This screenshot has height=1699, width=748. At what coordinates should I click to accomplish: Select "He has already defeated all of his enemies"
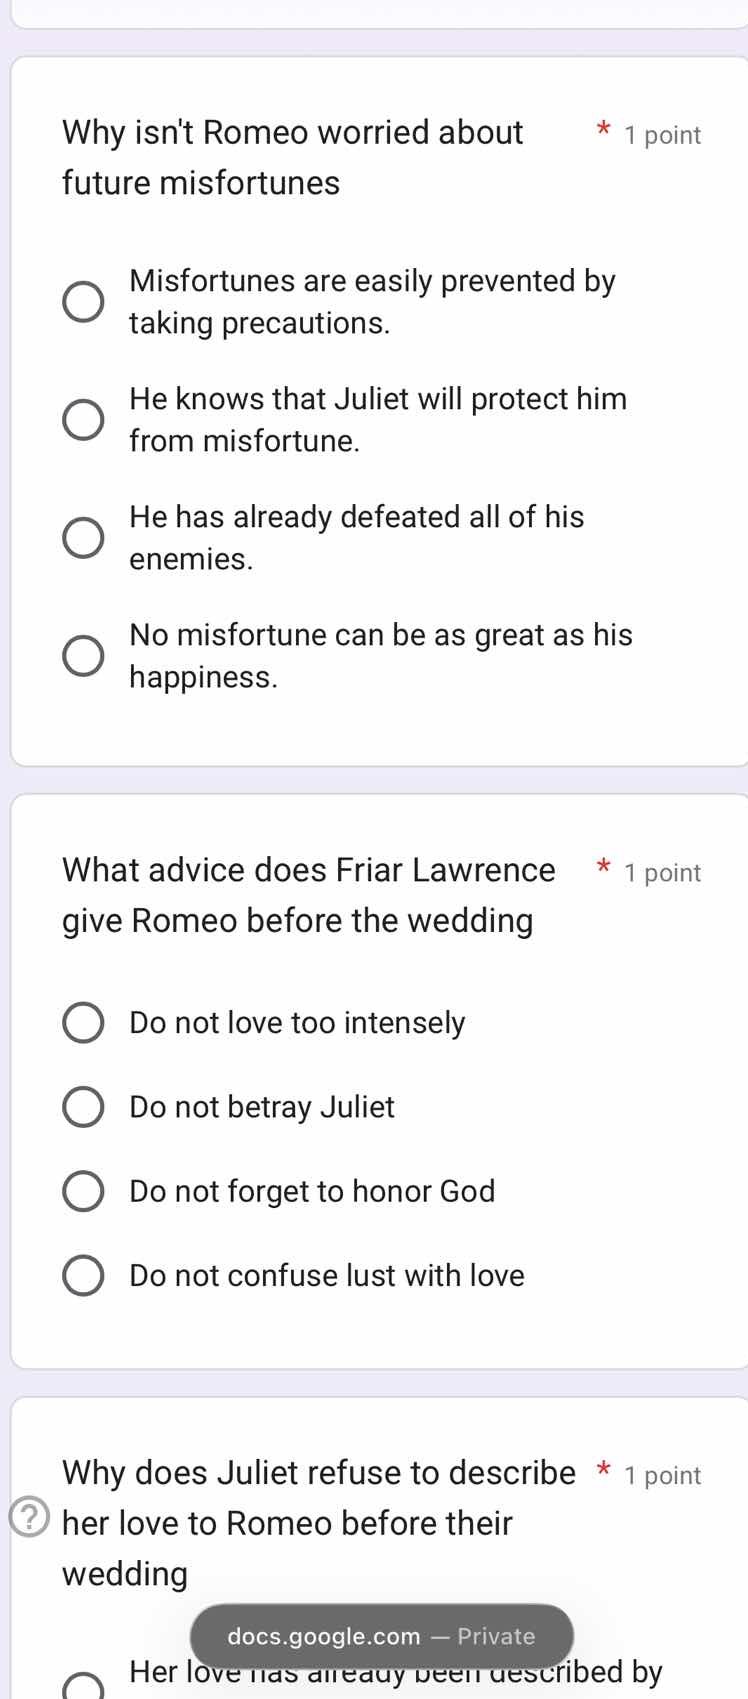[84, 537]
